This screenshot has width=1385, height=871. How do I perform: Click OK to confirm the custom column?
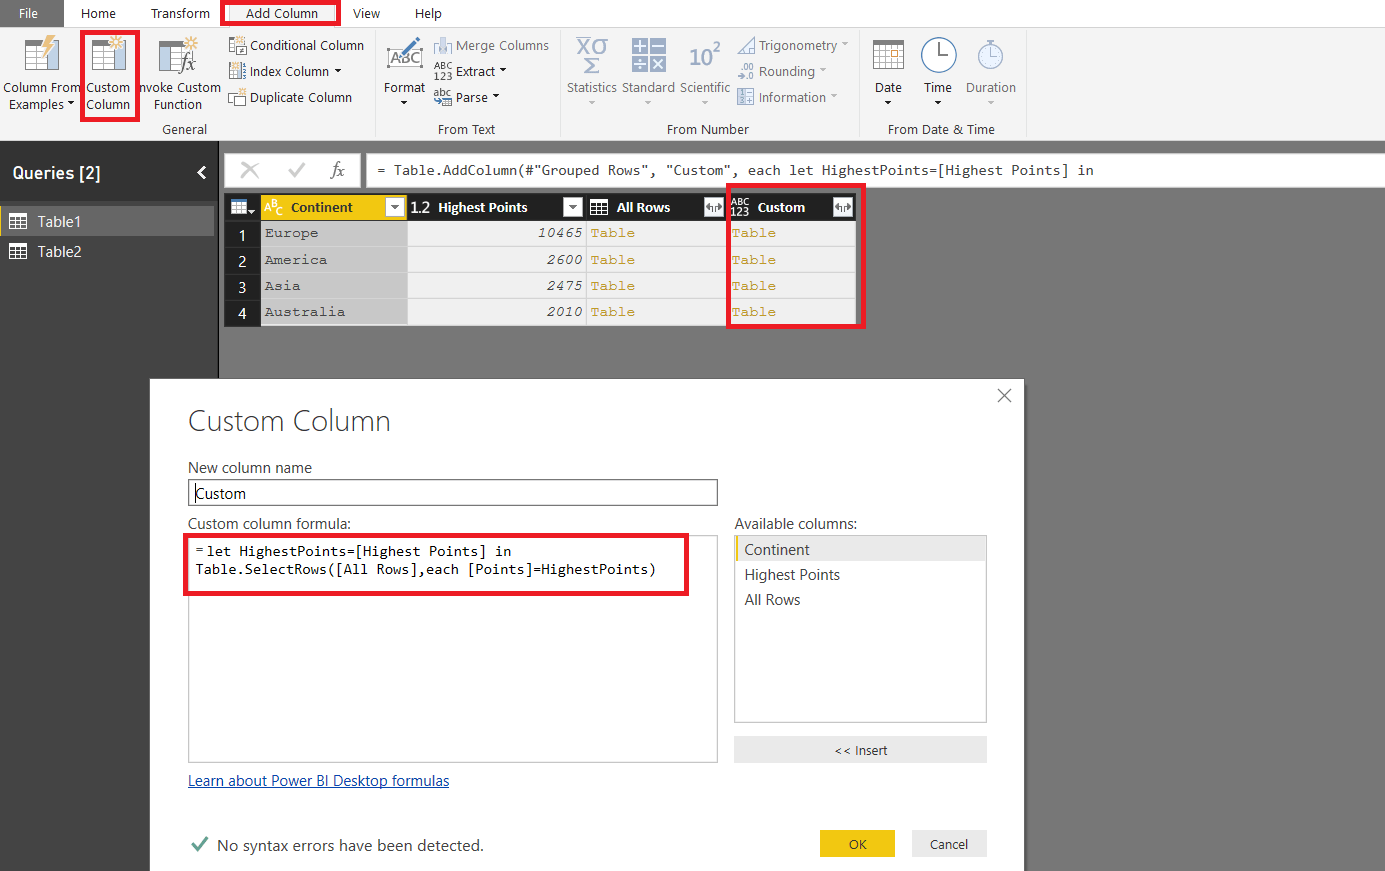[857, 843]
